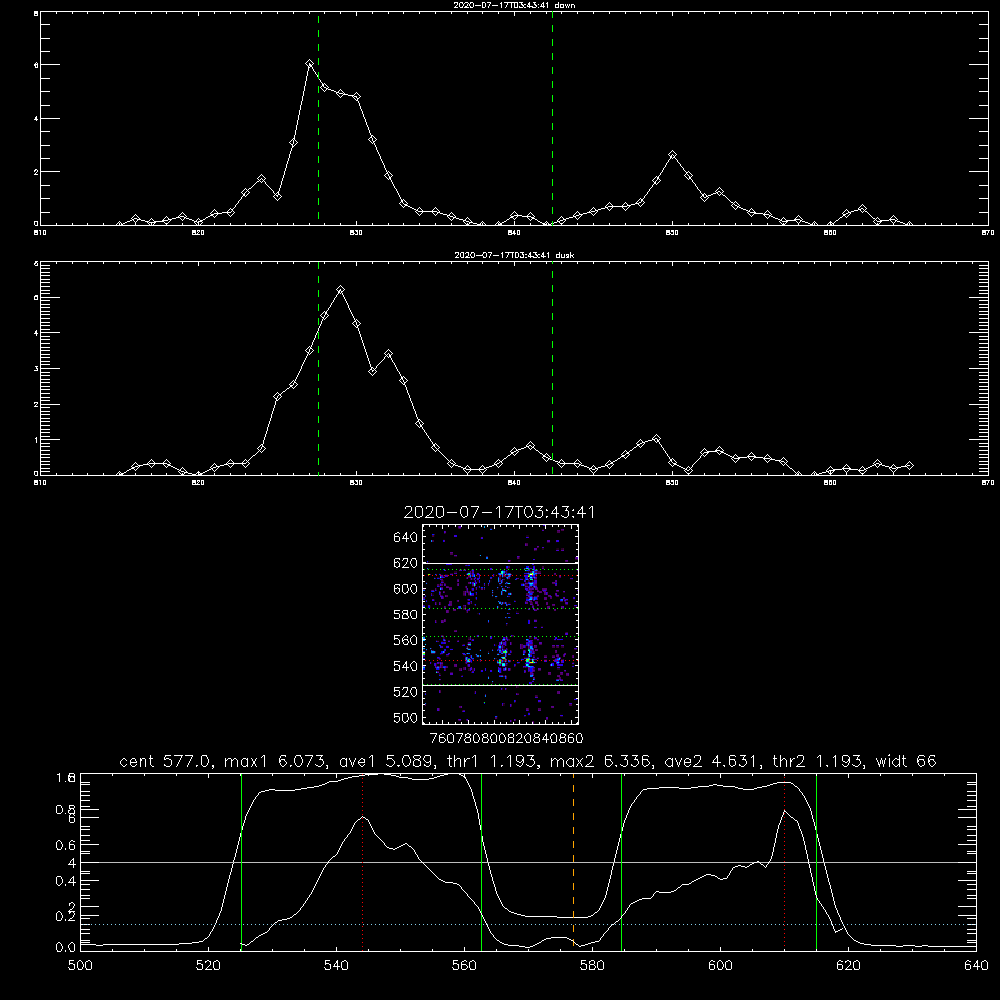Click the 560 label on the heatmap's y-axis
This screenshot has height=1000, width=1000.
tap(406, 640)
